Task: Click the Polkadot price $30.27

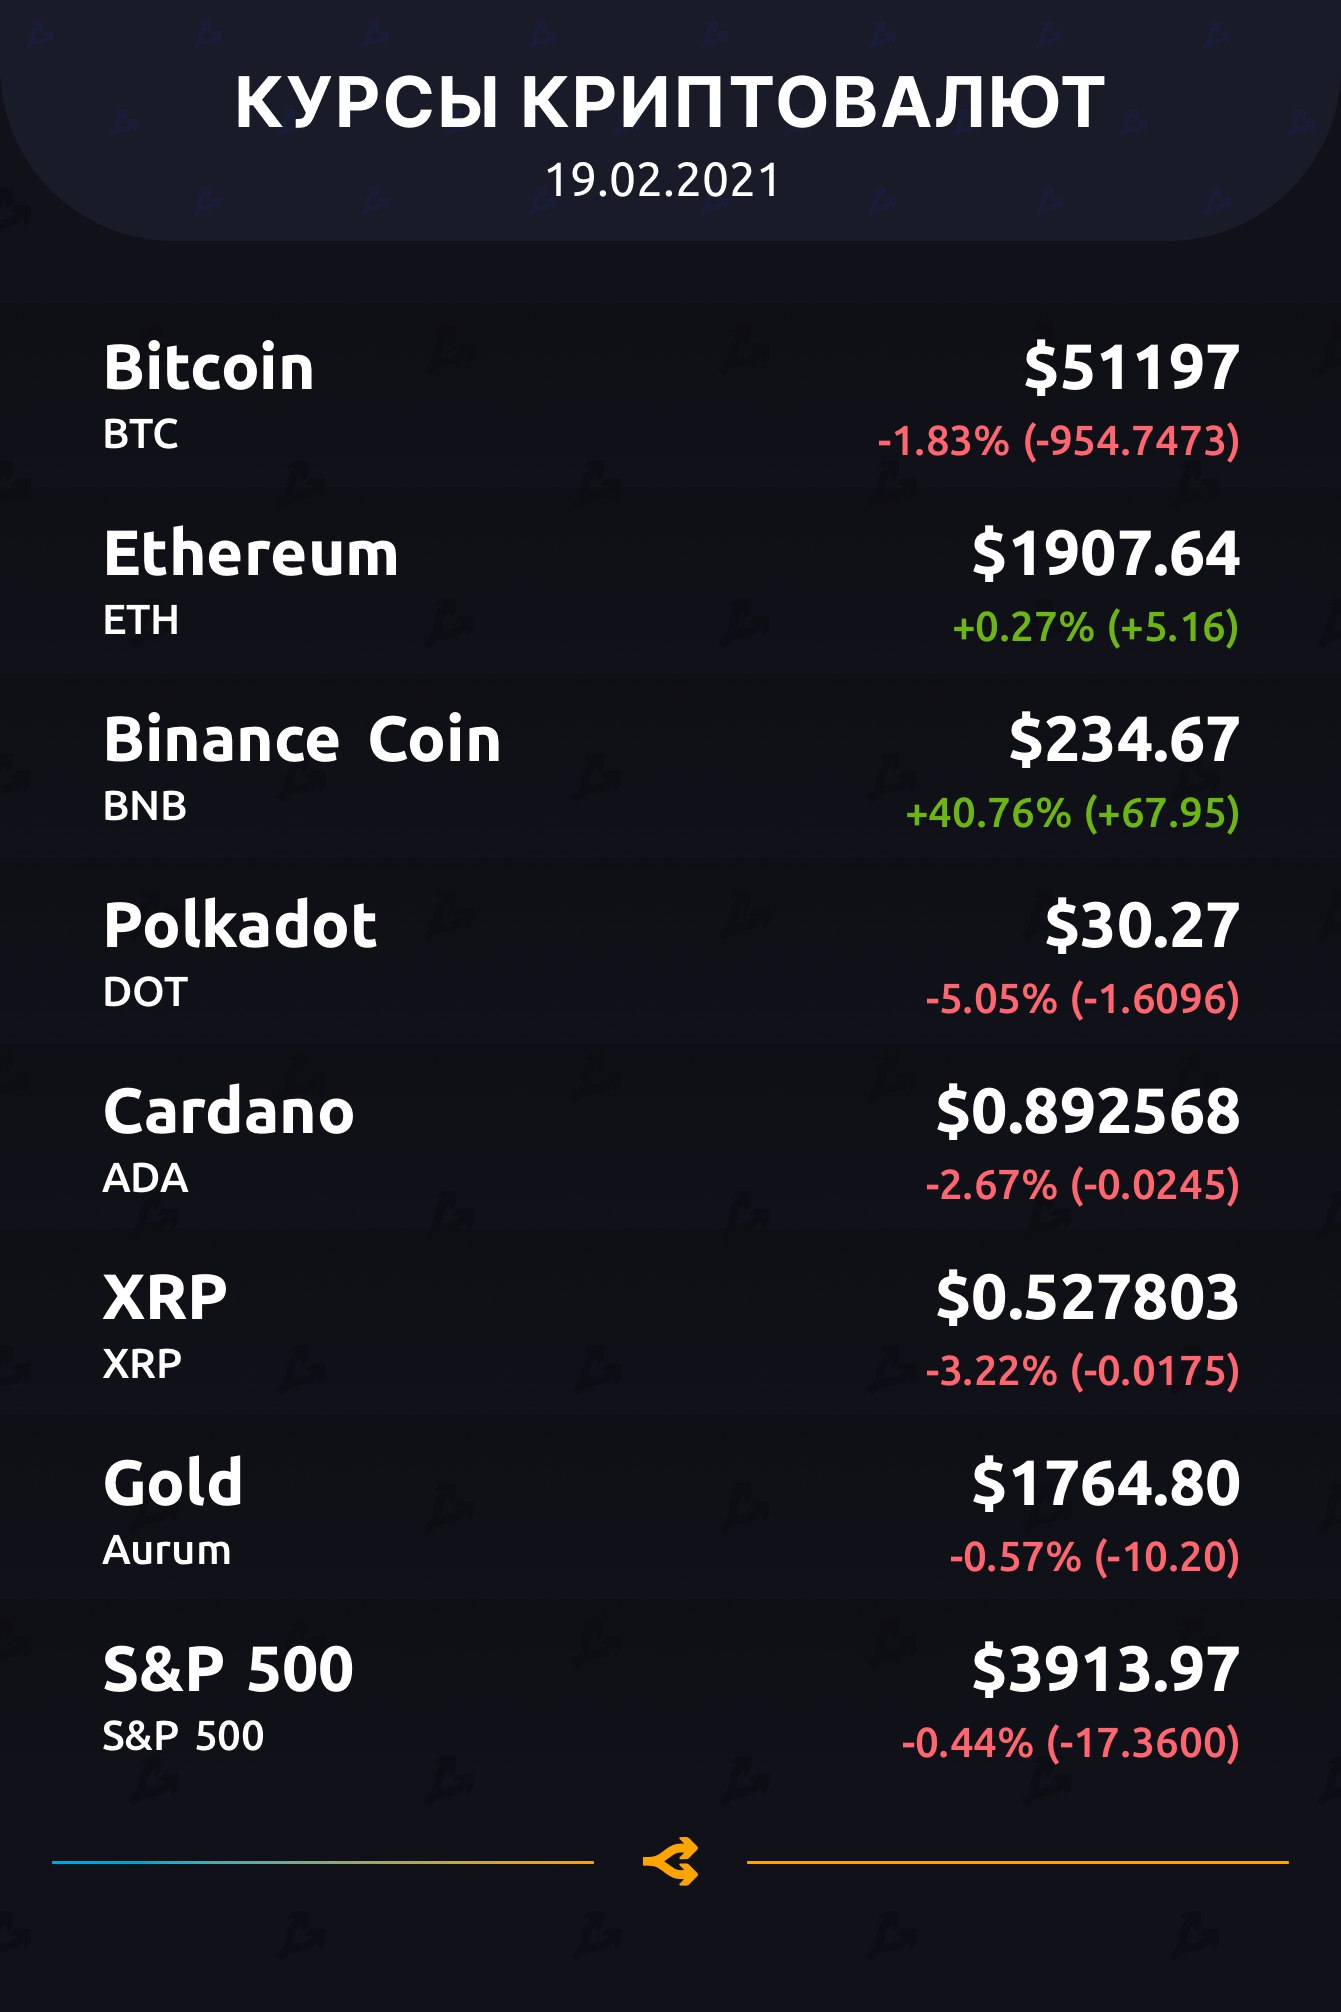Action: tap(1141, 925)
